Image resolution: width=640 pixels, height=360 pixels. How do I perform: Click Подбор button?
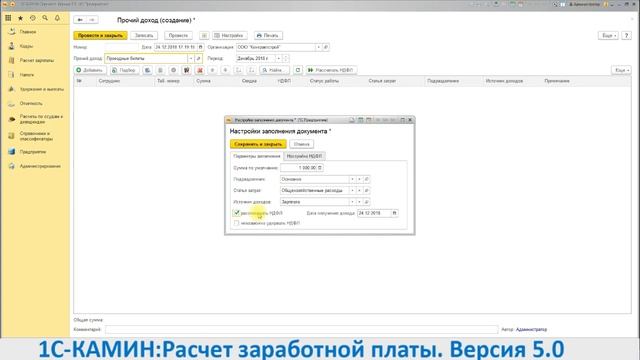pyautogui.click(x=124, y=70)
